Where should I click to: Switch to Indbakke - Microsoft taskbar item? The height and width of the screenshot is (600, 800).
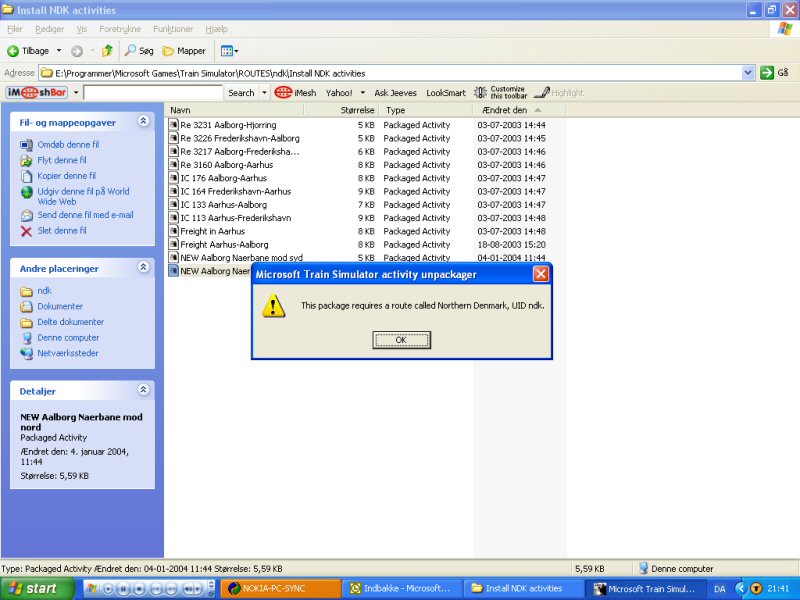[402, 588]
